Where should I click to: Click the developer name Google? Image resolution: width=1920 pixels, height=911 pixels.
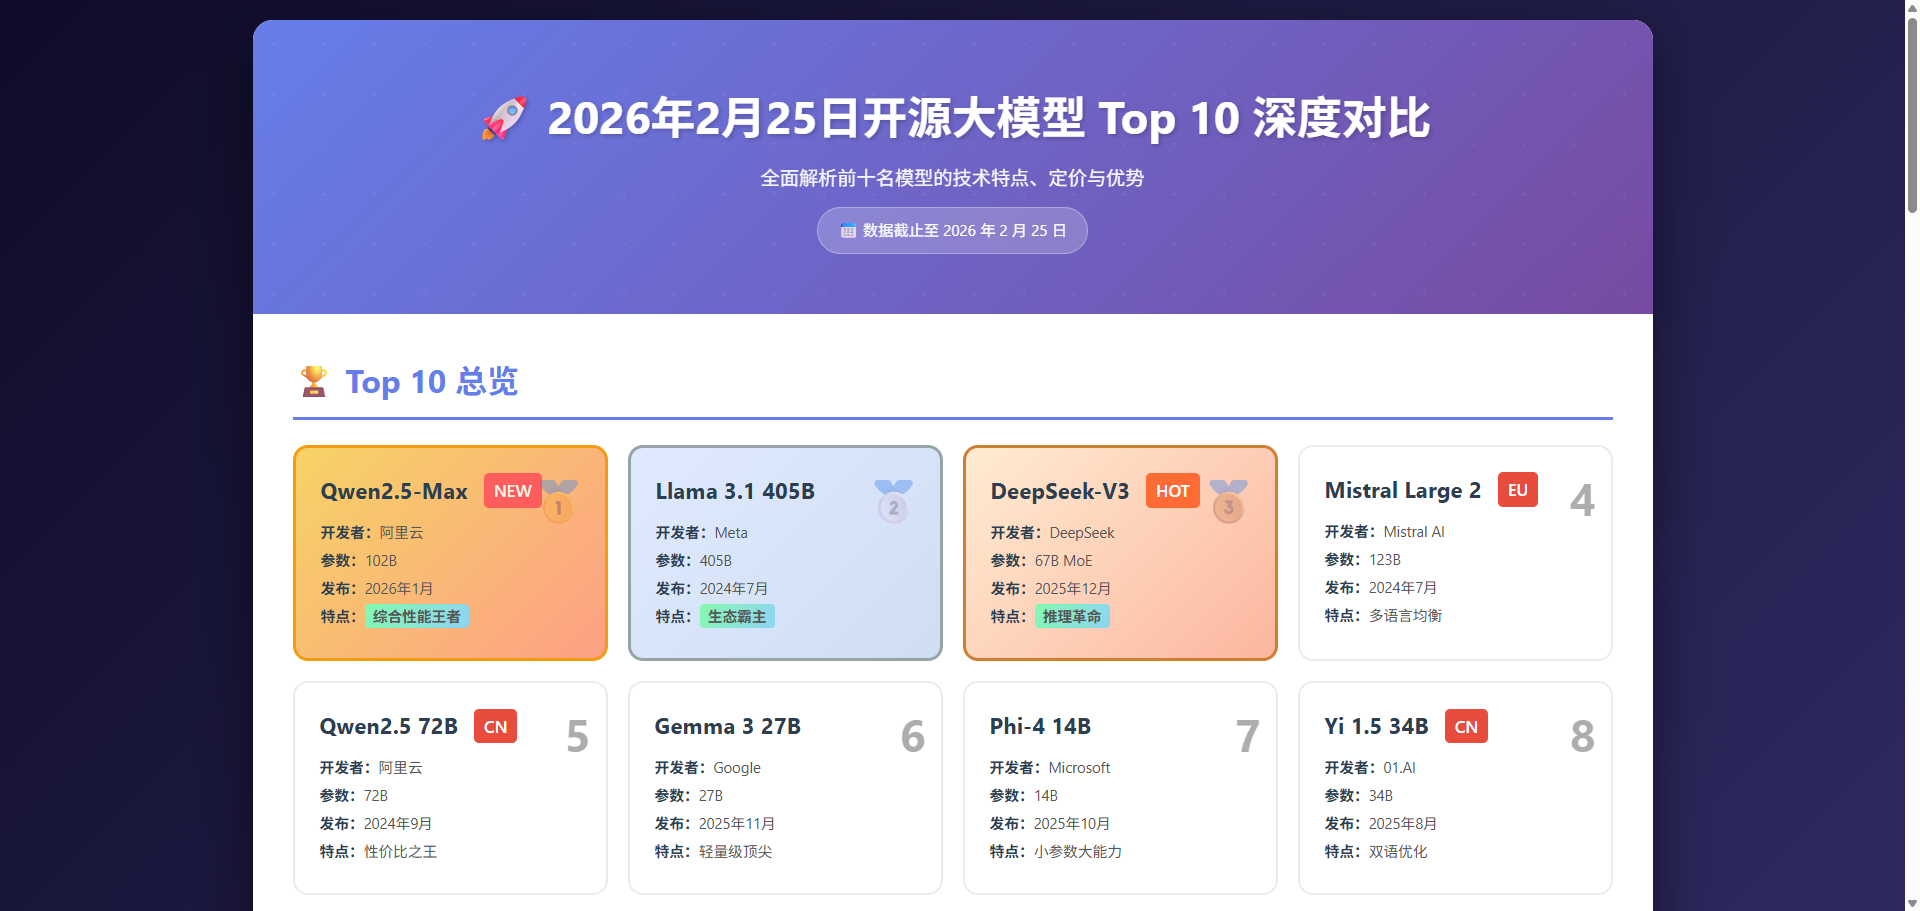click(x=737, y=768)
